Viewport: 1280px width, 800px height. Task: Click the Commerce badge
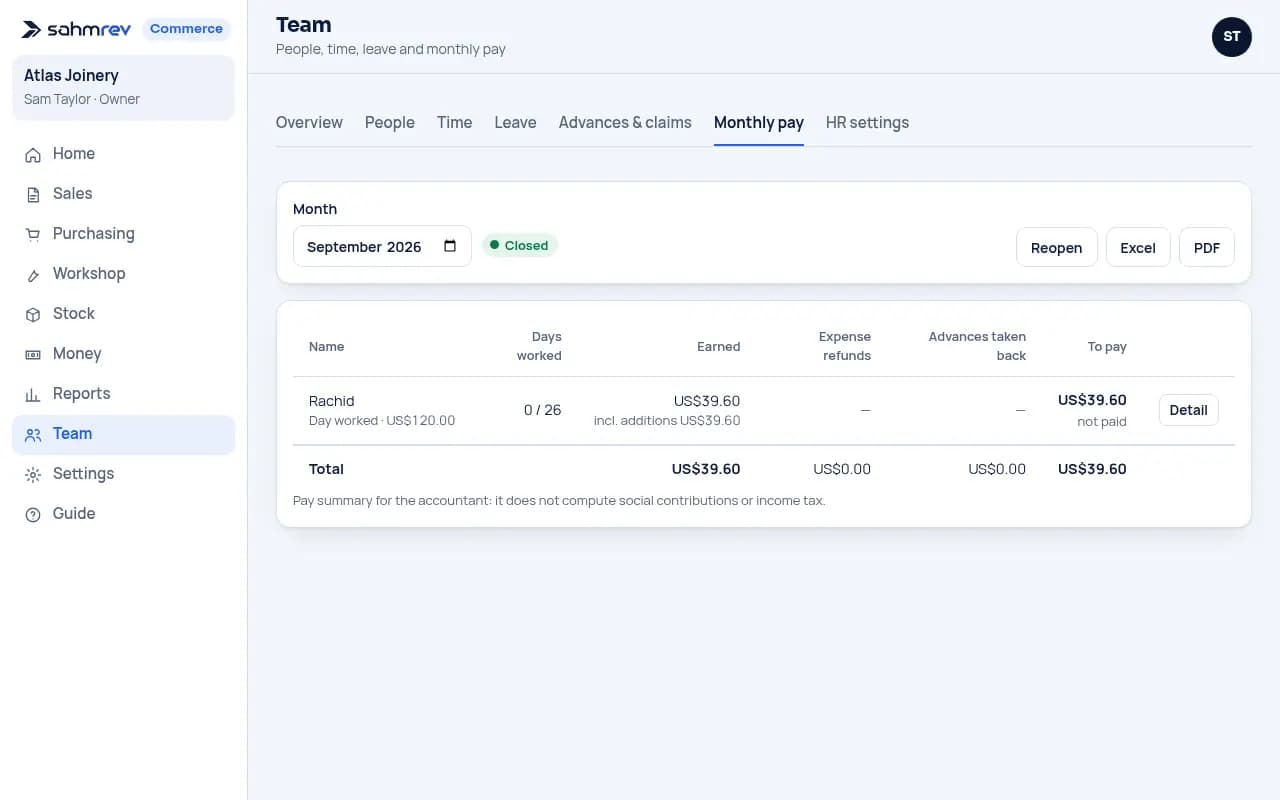[186, 29]
